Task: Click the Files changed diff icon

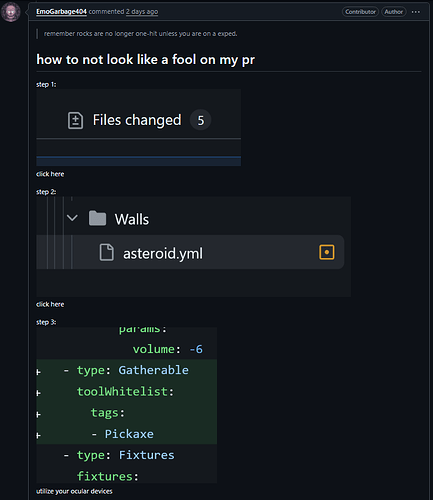Action: [x=76, y=120]
